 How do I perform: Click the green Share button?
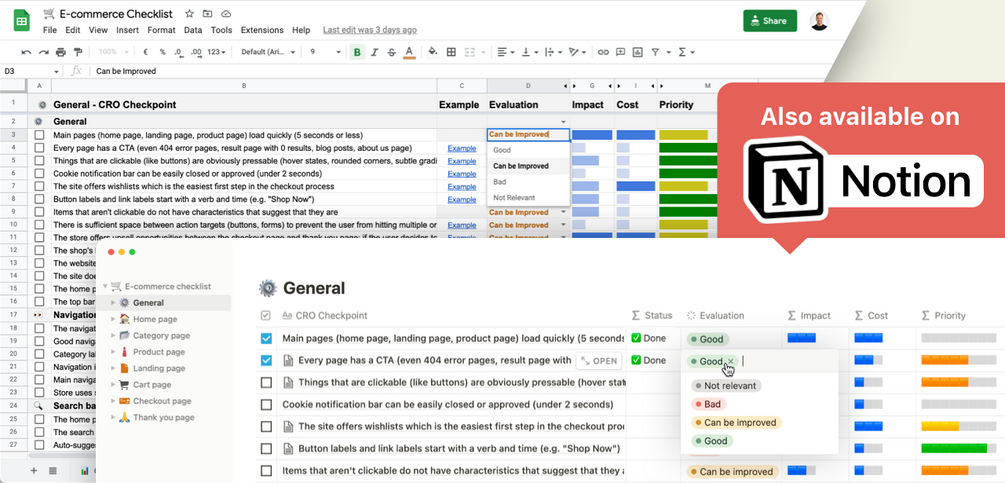coord(770,20)
